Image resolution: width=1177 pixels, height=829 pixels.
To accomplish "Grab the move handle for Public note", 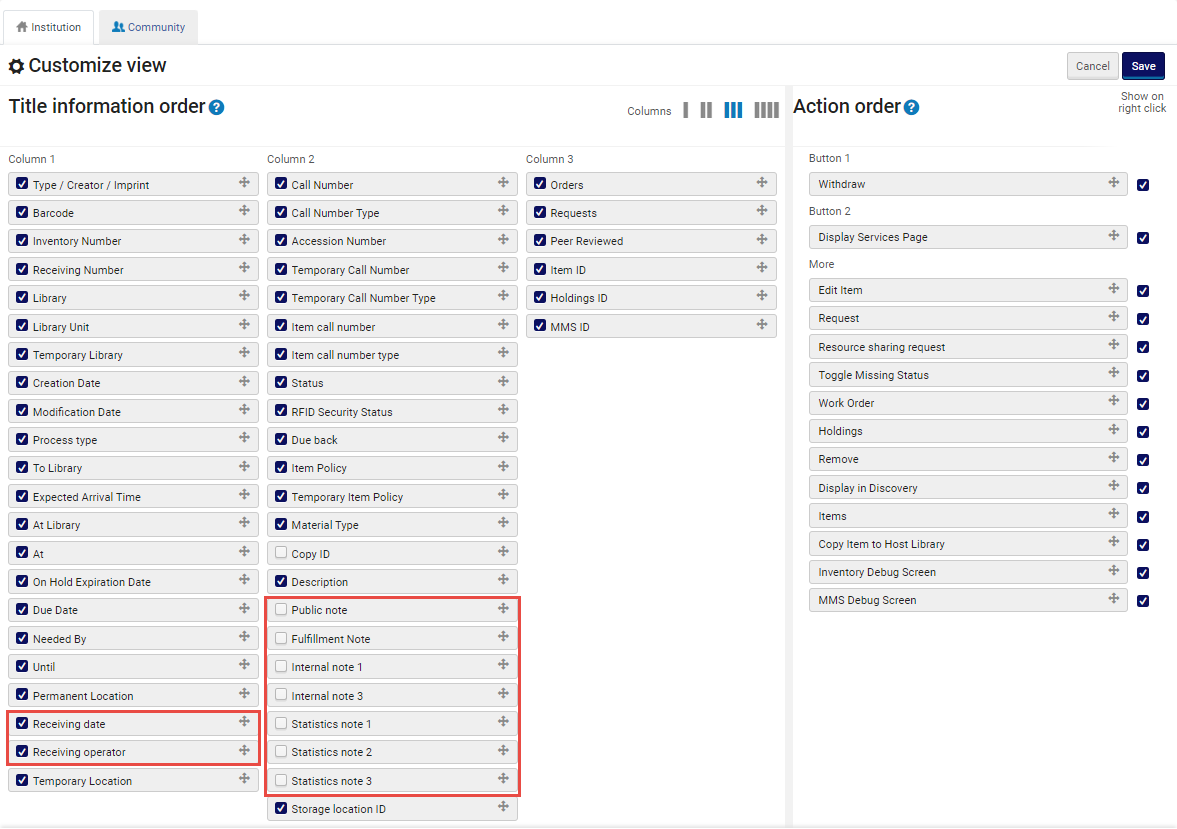I will point(503,608).
